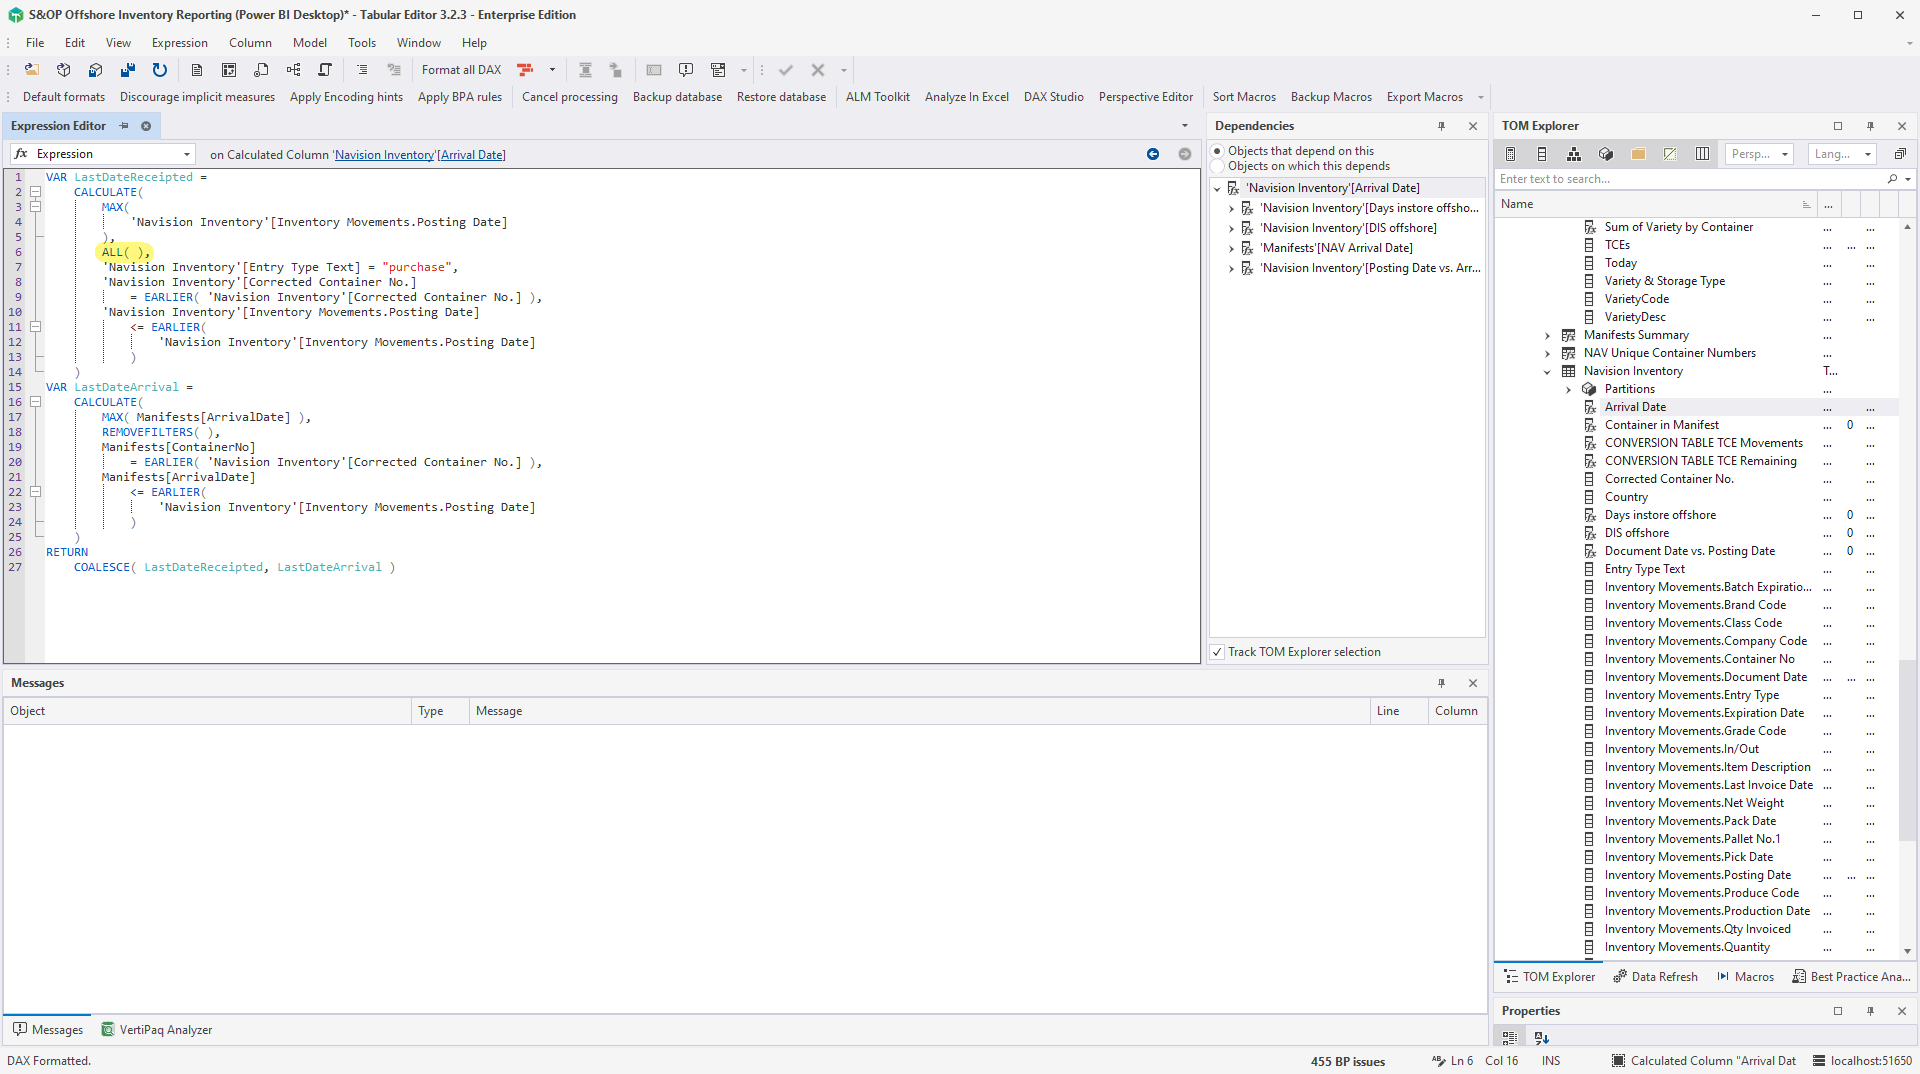This screenshot has height=1074, width=1920.
Task: Open the Tools menu
Action: (x=361, y=42)
